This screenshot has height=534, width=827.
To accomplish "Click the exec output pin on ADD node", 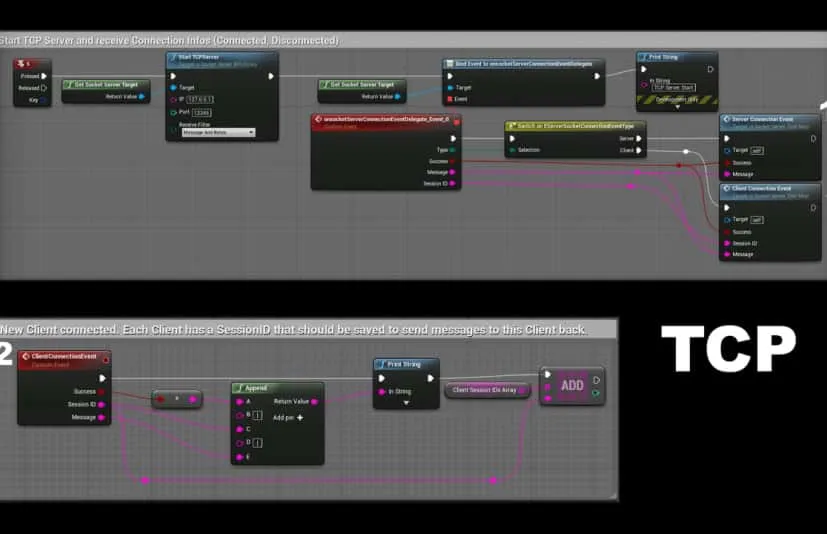I will point(597,380).
